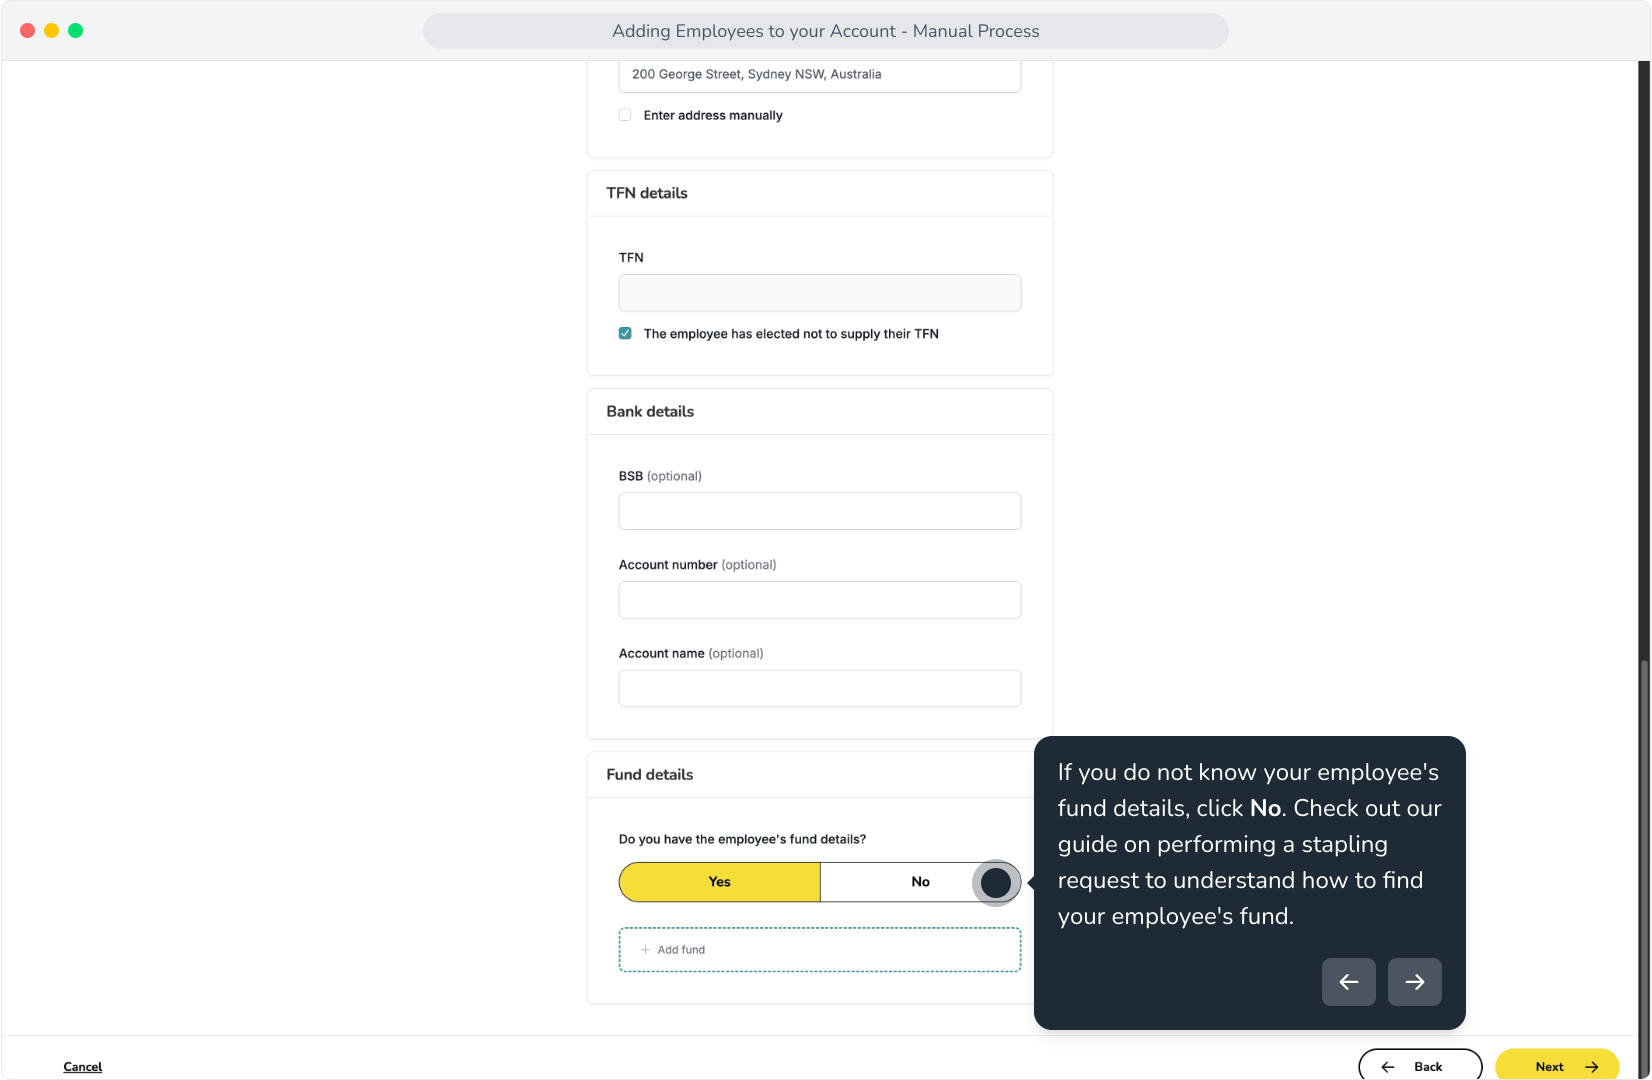Image resolution: width=1652 pixels, height=1080 pixels.
Task: Click the Add fund dashed box
Action: [820, 950]
